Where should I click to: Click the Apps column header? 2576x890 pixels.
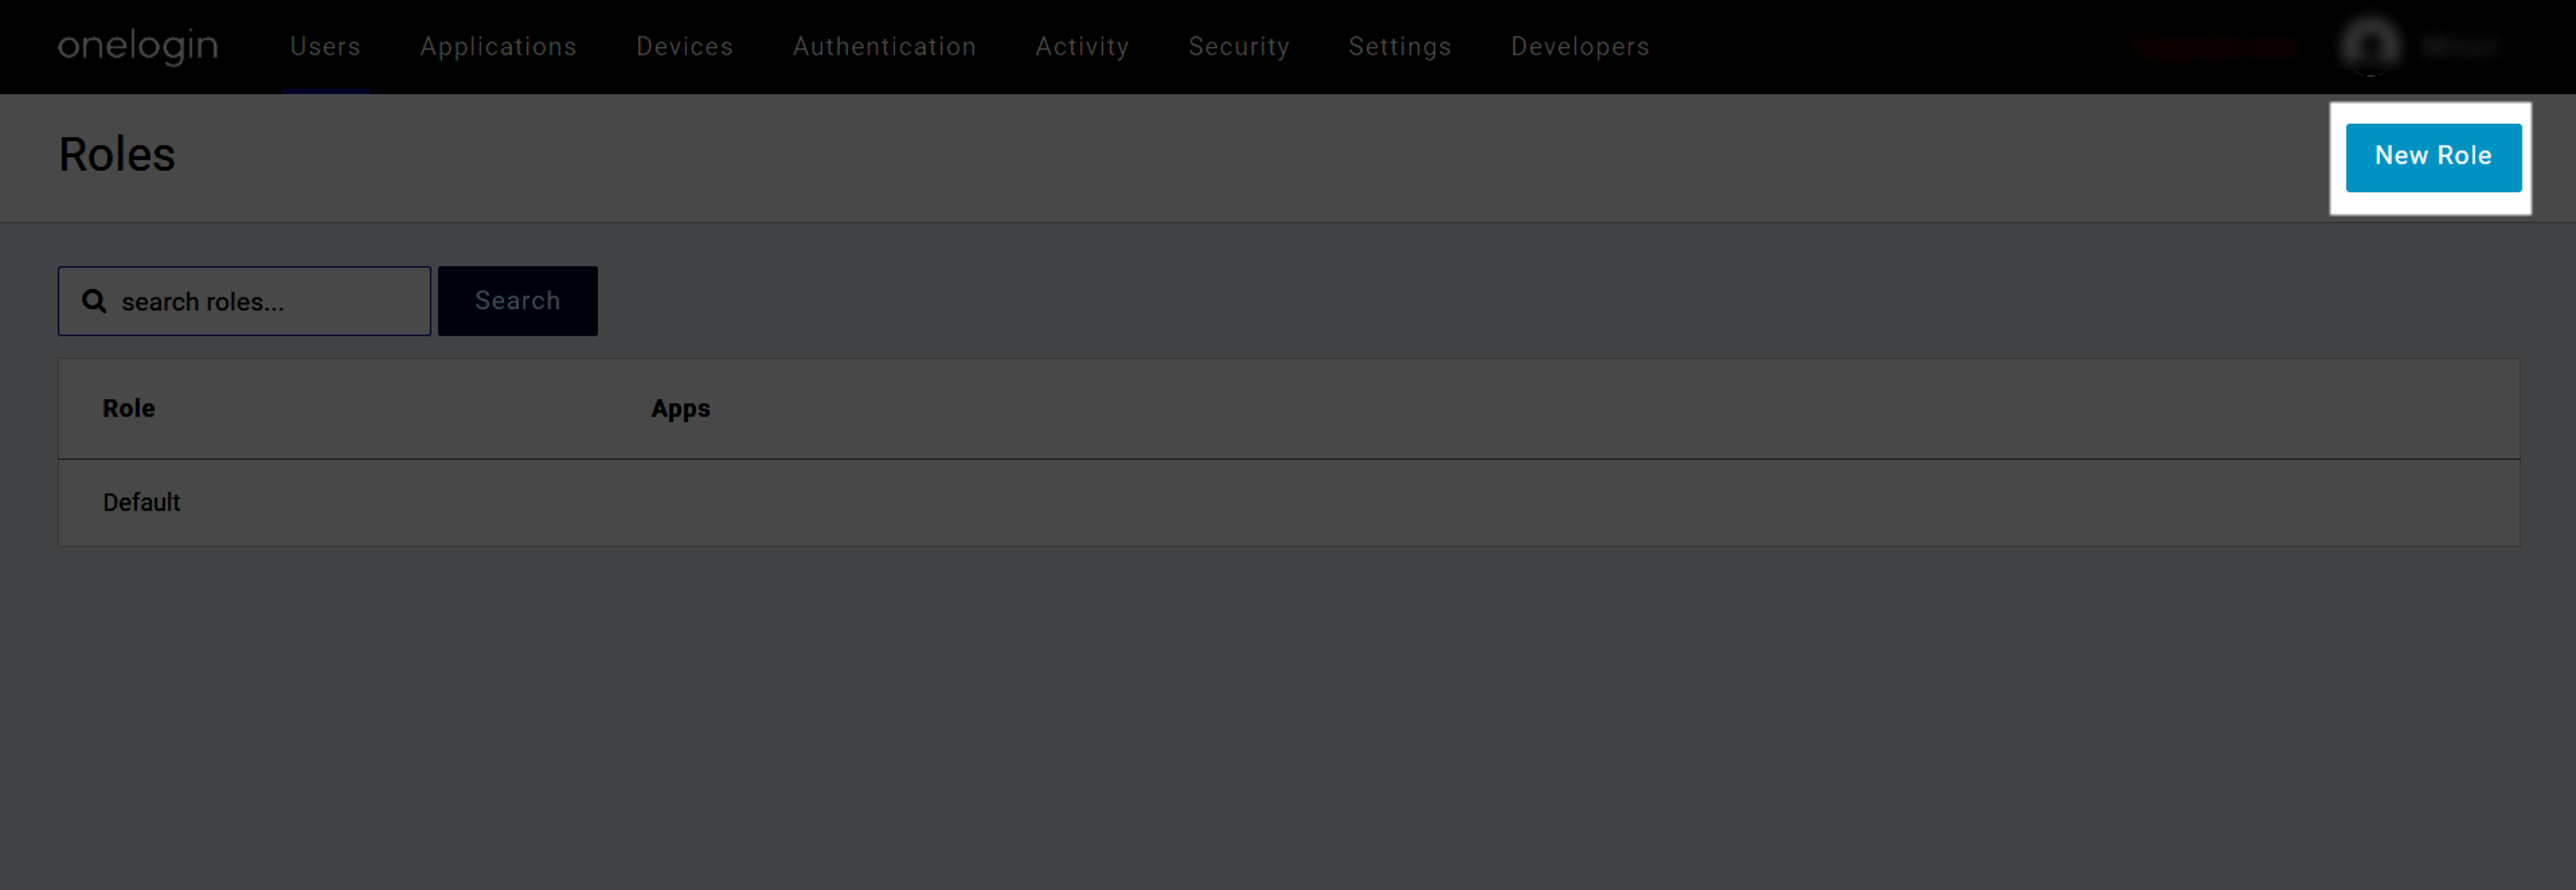click(x=680, y=408)
